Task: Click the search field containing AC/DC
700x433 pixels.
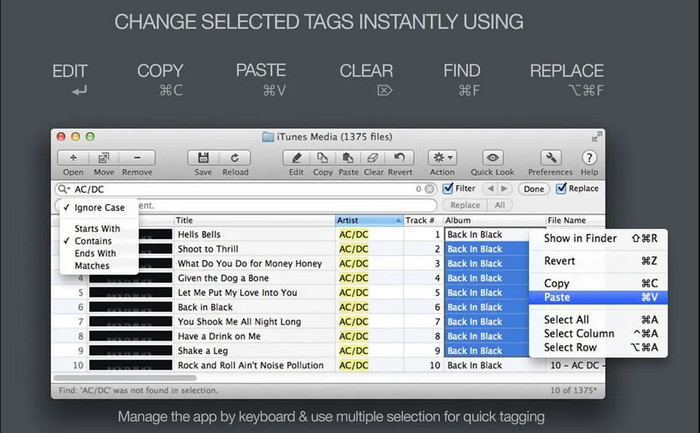Action: pyautogui.click(x=246, y=189)
